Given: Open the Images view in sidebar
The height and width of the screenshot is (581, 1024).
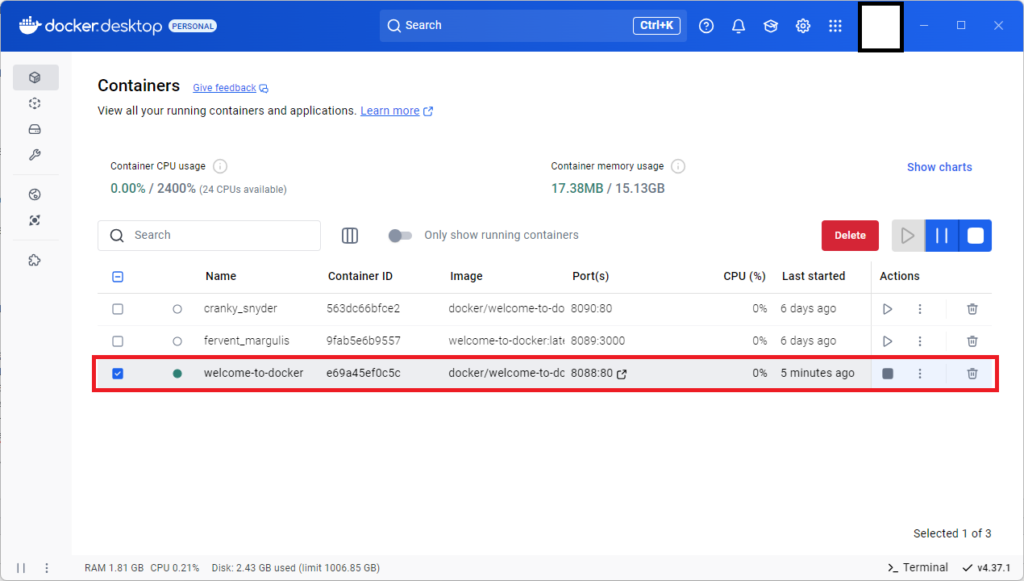Looking at the screenshot, I should (x=35, y=104).
